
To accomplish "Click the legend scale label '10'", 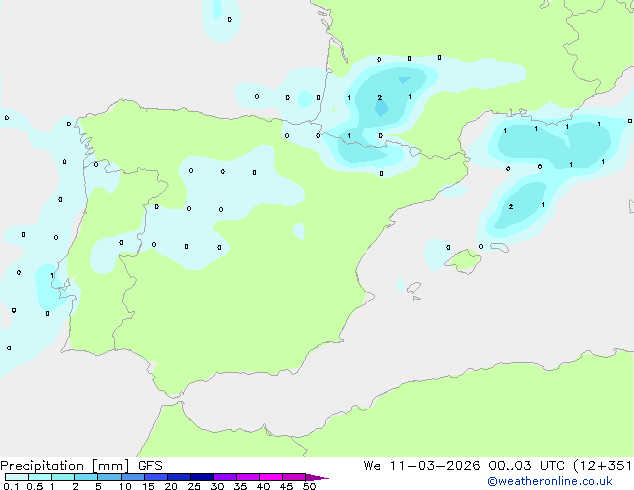I will click(125, 486).
